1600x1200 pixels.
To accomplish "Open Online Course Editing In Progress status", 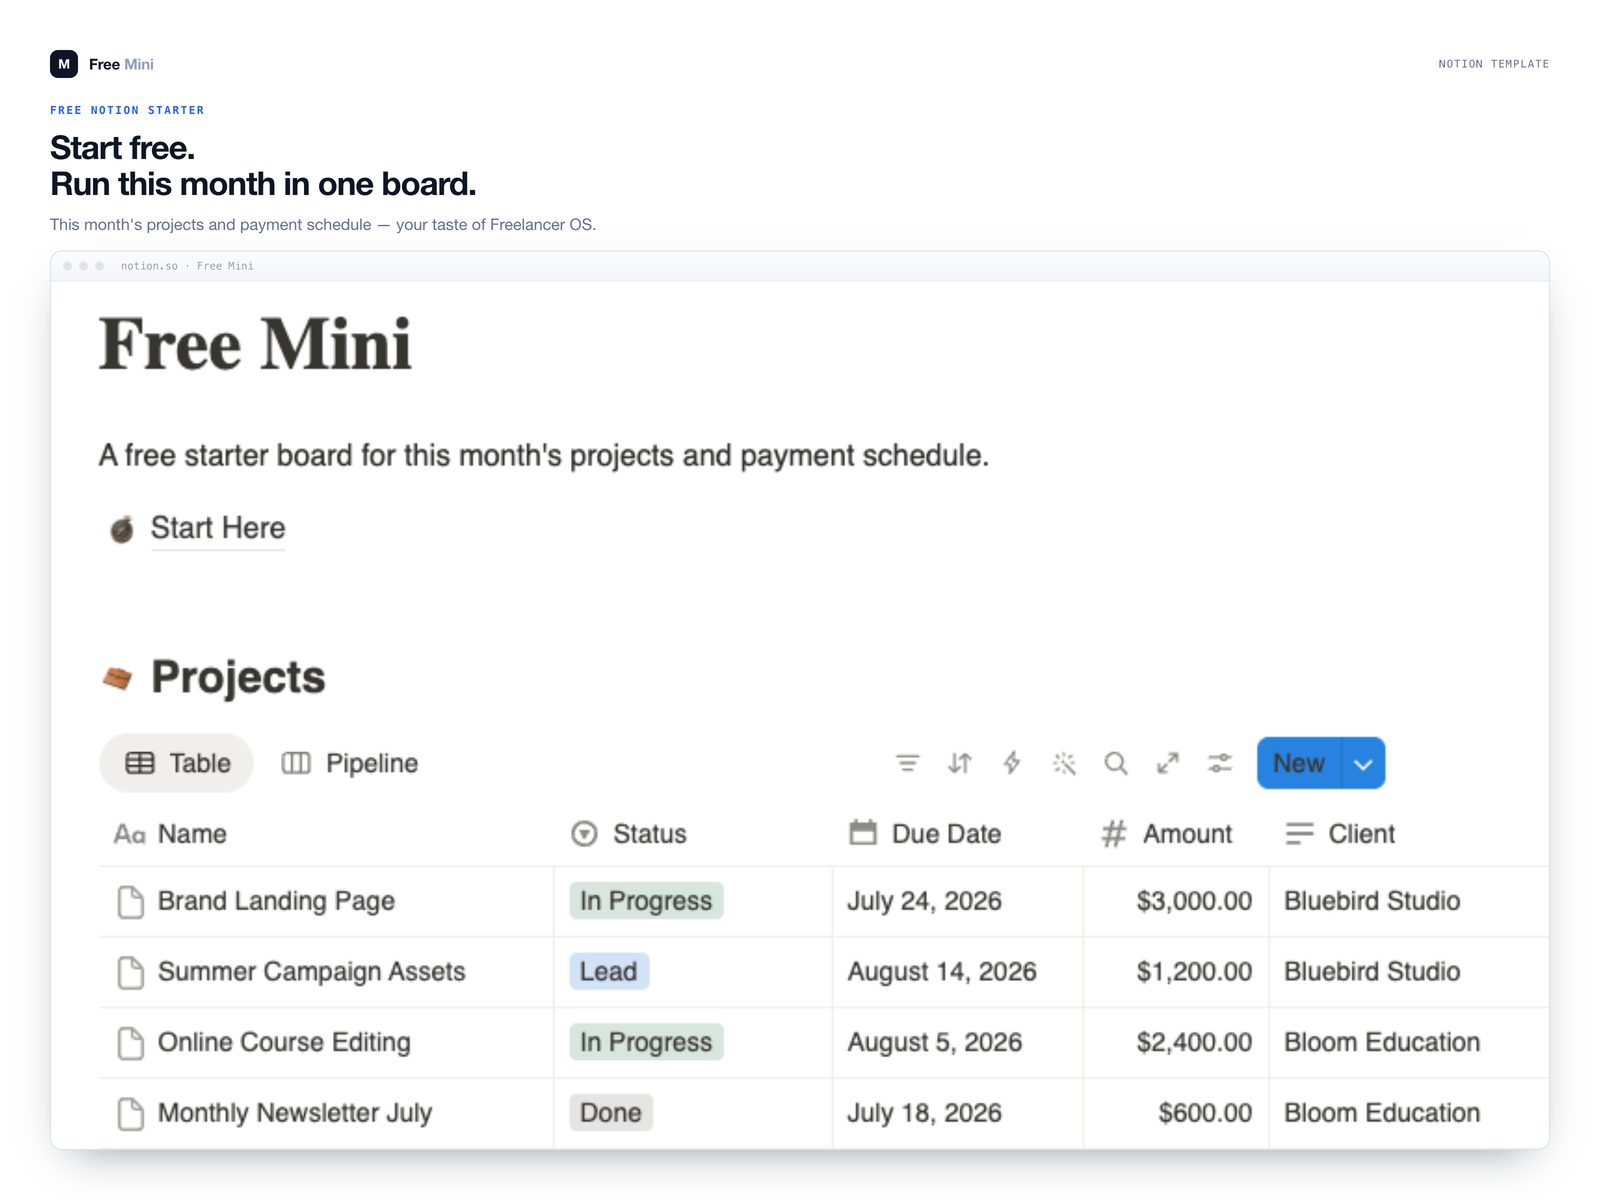I will click(x=646, y=1042).
